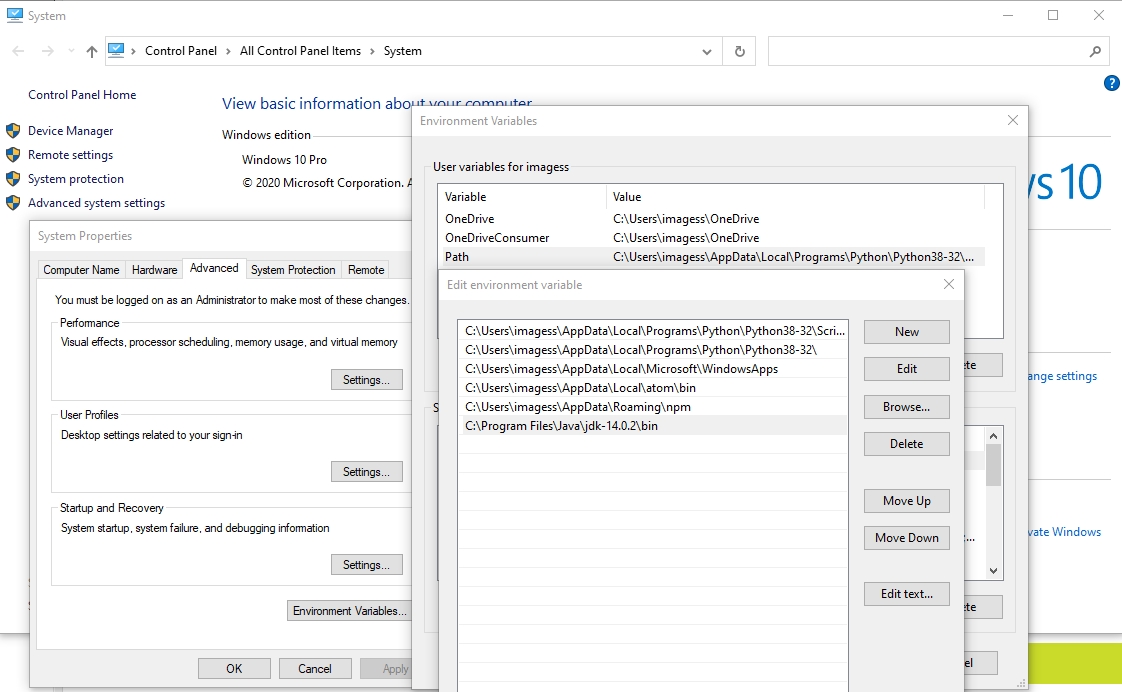Click the Delete button for path entry
1122x692 pixels.
click(907, 444)
